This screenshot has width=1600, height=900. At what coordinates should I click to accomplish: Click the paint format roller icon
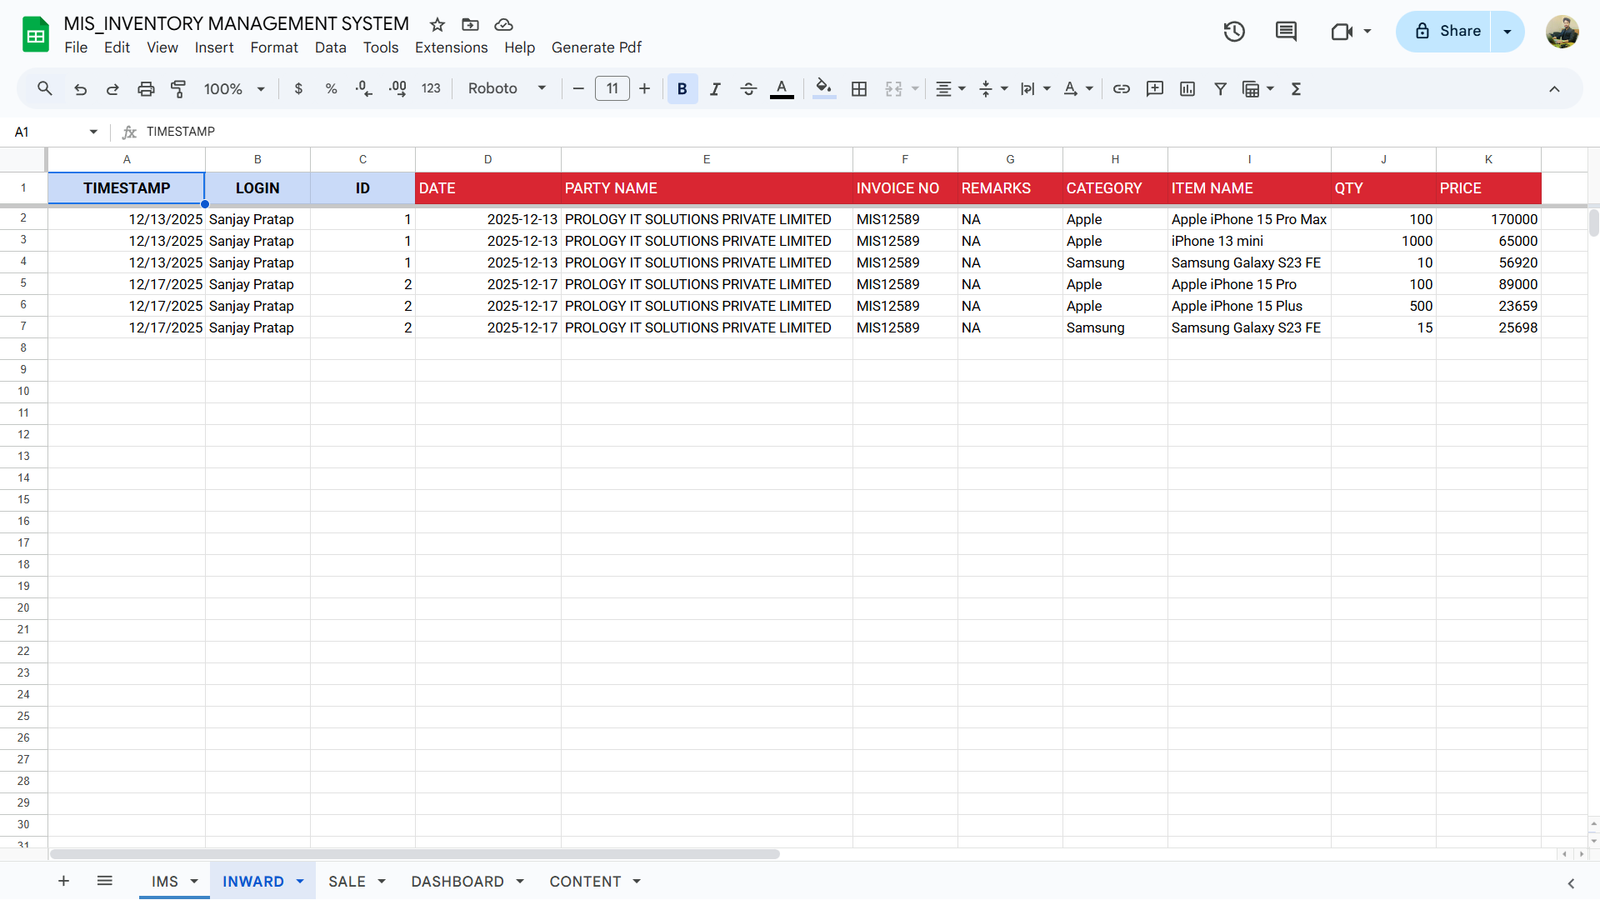point(179,89)
